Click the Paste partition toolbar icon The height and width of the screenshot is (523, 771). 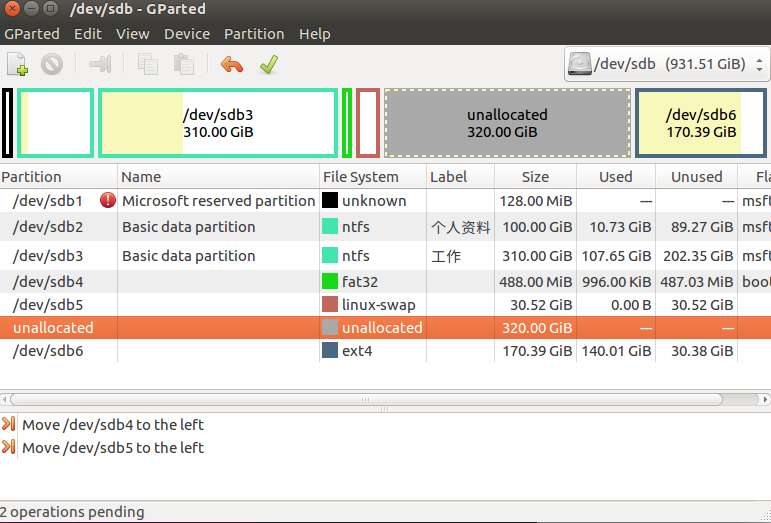(183, 64)
